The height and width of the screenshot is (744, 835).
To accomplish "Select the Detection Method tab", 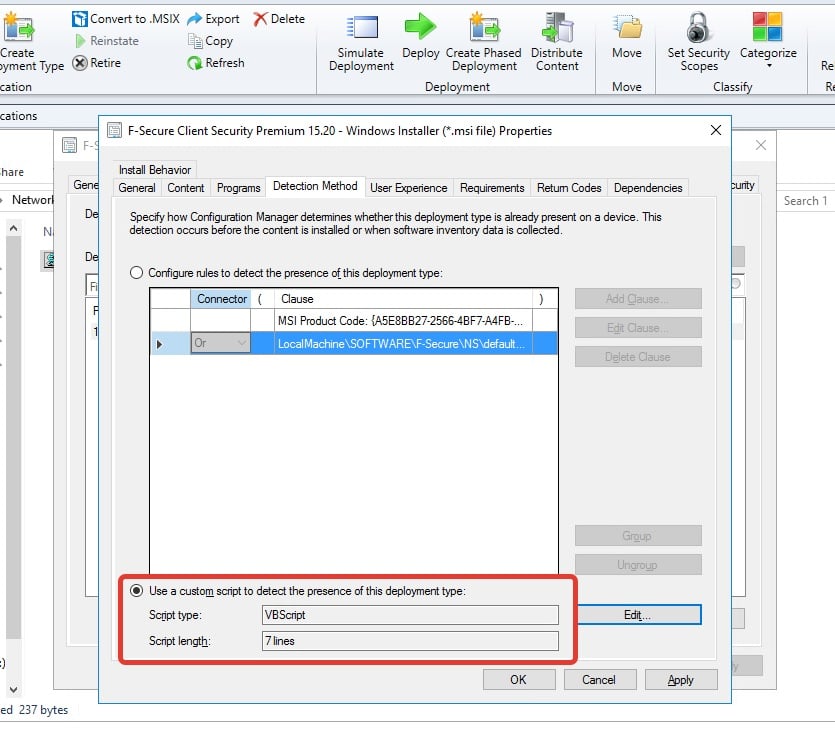I will point(315,186).
